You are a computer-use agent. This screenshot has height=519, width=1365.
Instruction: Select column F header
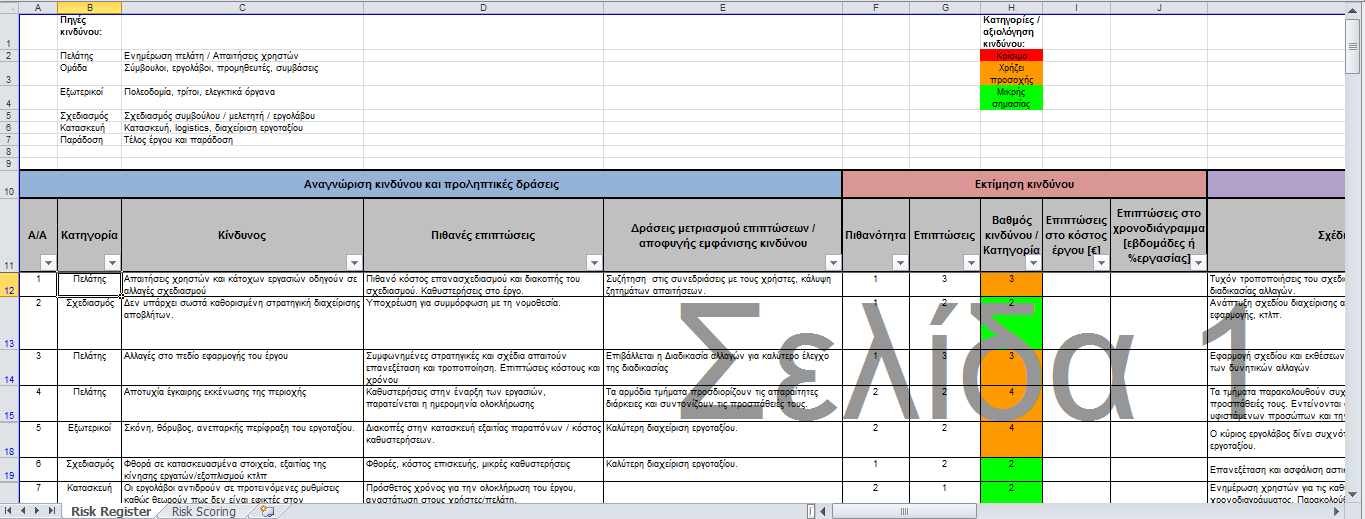(x=876, y=7)
